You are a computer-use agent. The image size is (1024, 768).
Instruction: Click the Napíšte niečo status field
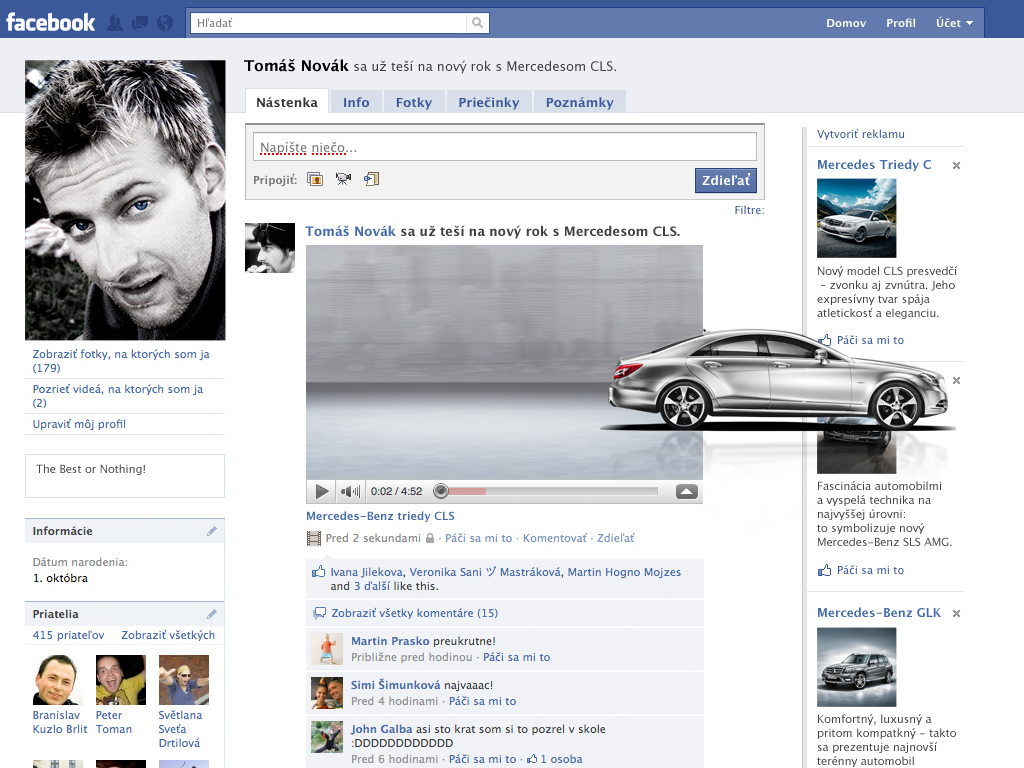coord(504,147)
